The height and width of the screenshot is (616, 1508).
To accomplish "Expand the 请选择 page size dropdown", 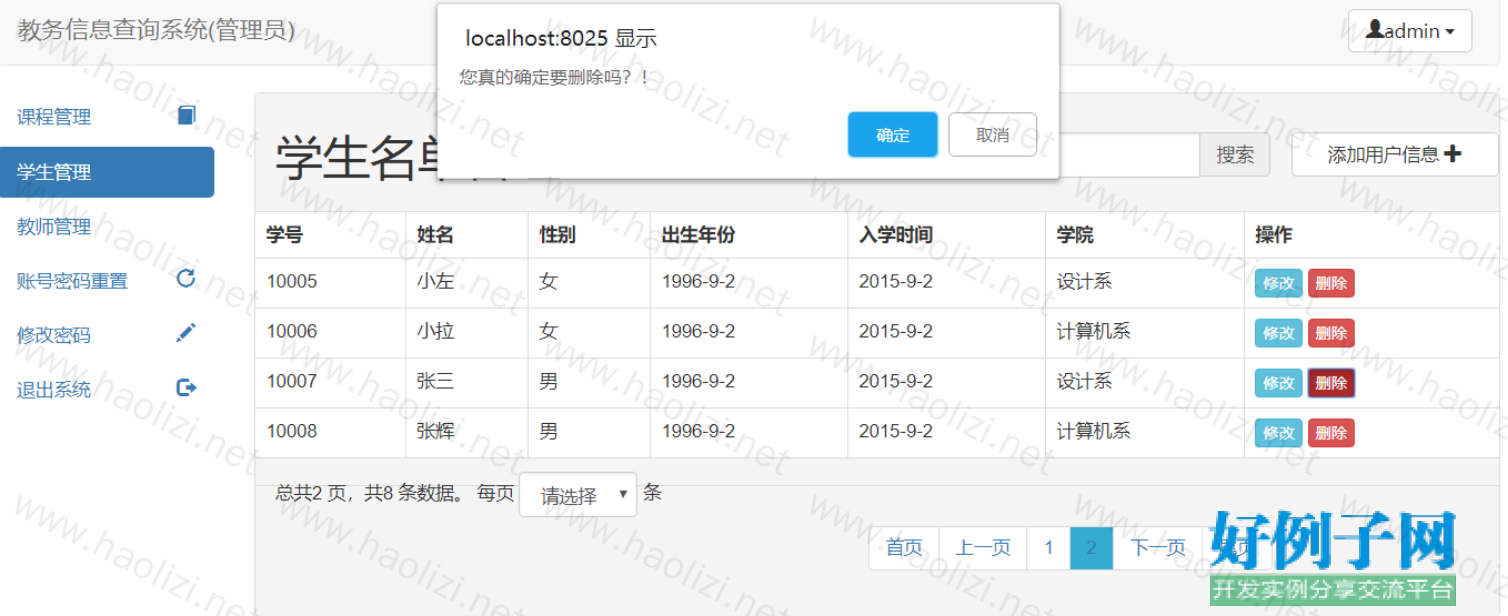I will [x=578, y=495].
